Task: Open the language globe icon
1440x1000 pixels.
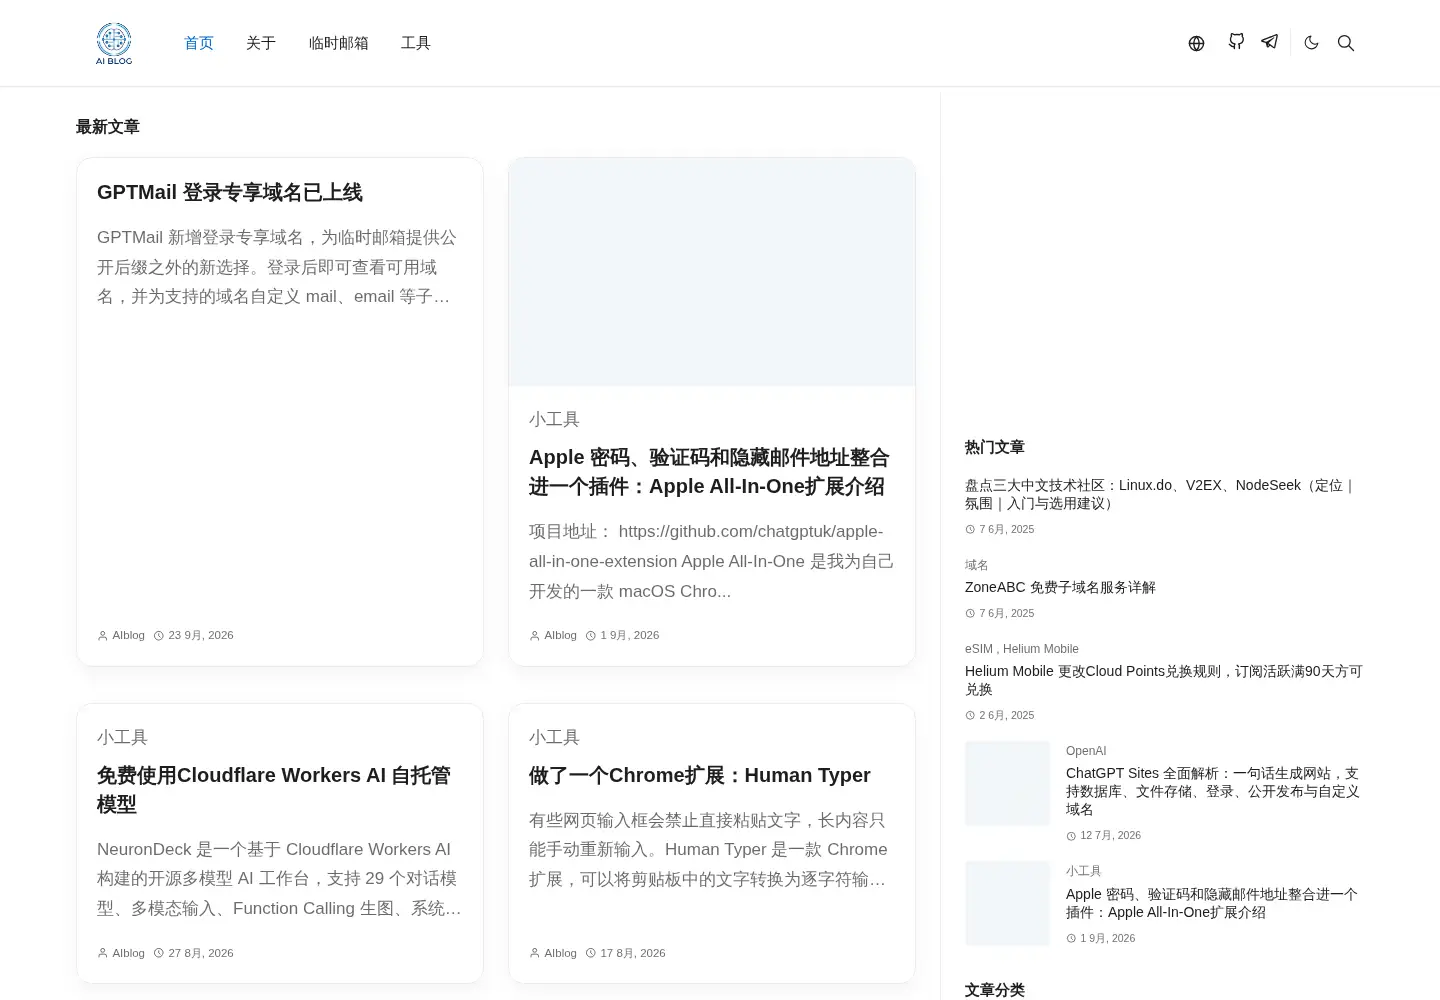Action: pyautogui.click(x=1196, y=43)
